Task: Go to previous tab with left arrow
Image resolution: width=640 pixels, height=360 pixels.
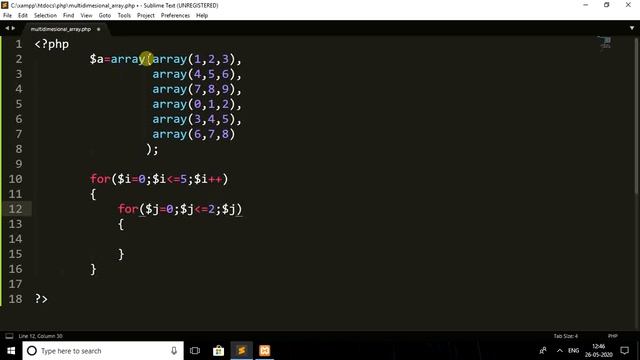Action: pos(7,28)
